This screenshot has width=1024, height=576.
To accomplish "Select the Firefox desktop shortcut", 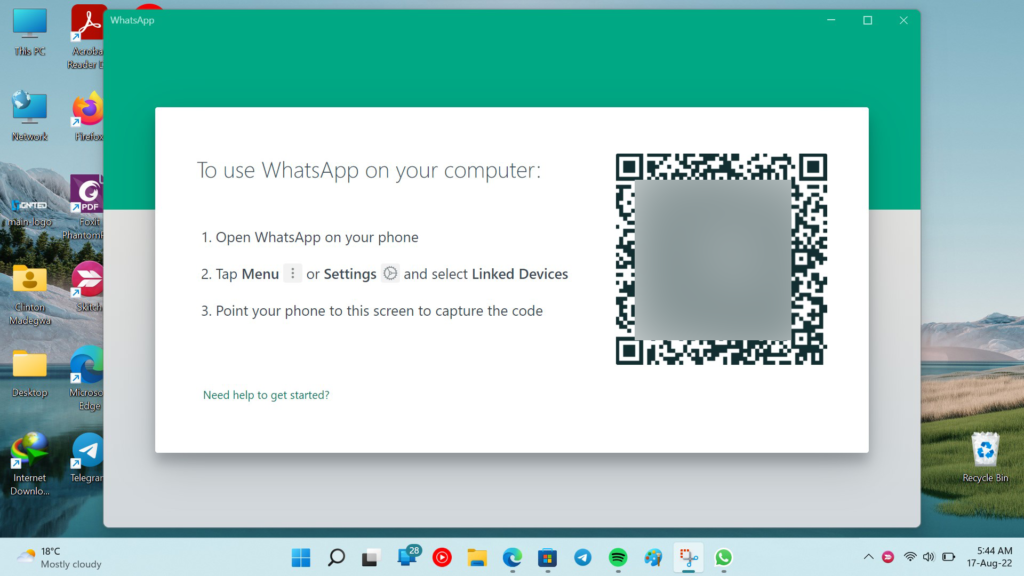I will pyautogui.click(x=88, y=116).
